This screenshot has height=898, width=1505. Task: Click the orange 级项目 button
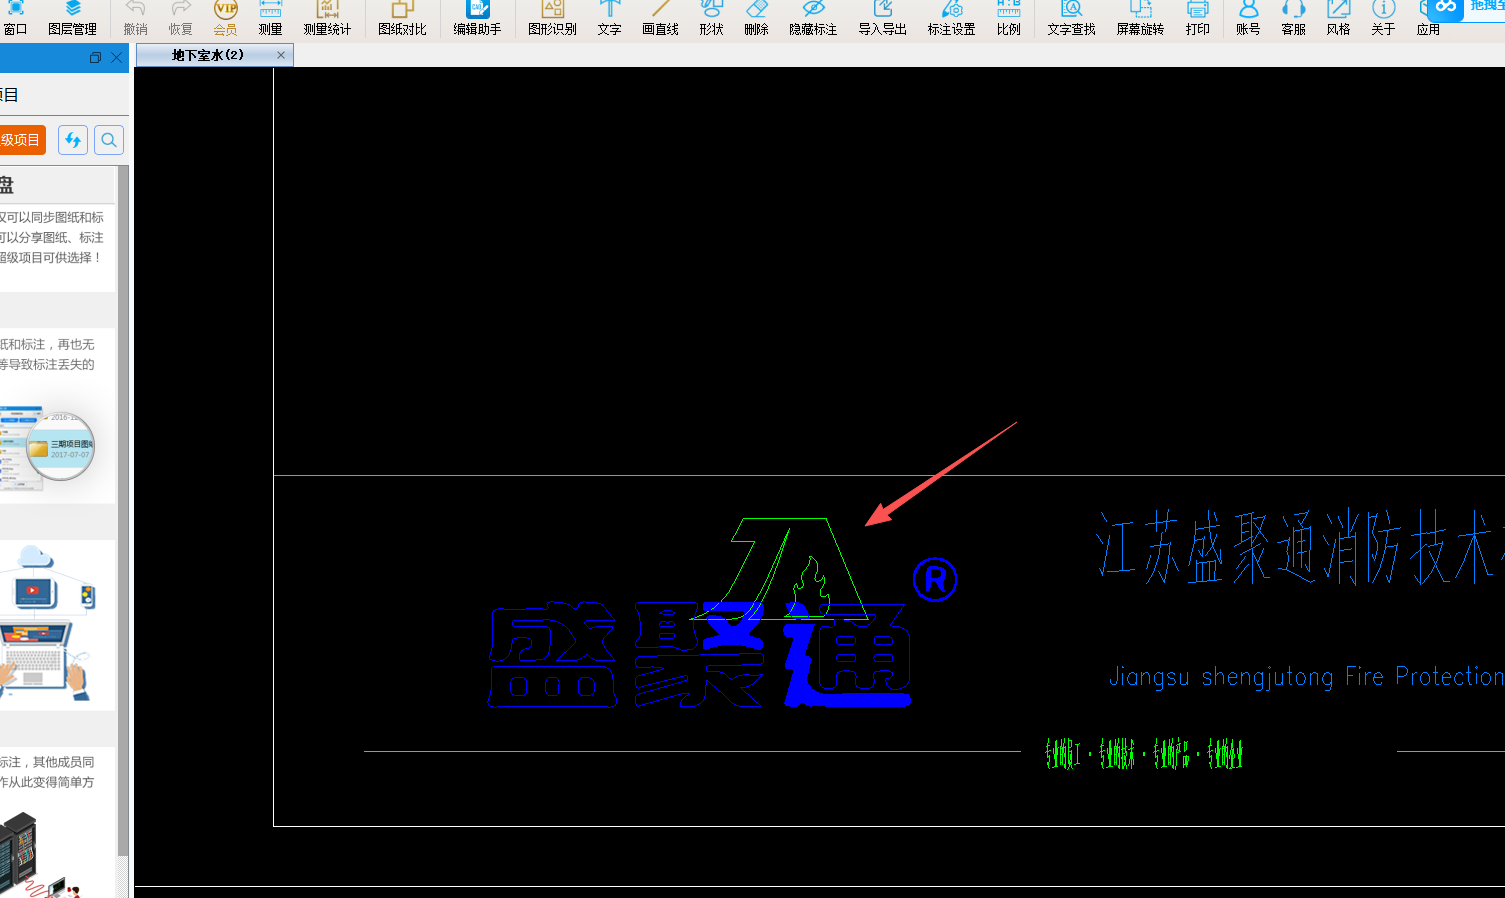[x=21, y=140]
